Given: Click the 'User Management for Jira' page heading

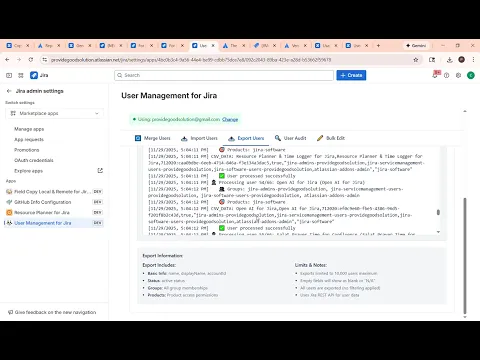Looking at the screenshot, I should (169, 96).
